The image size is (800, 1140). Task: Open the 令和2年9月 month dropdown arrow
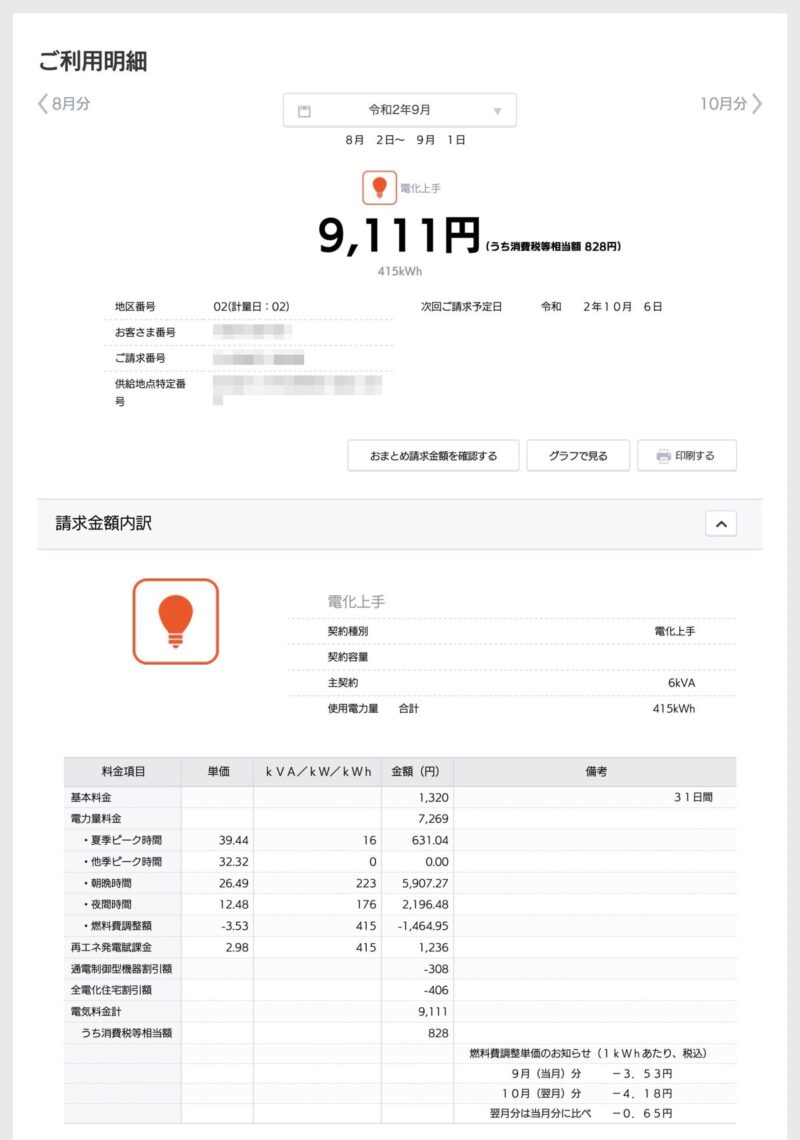(x=497, y=111)
